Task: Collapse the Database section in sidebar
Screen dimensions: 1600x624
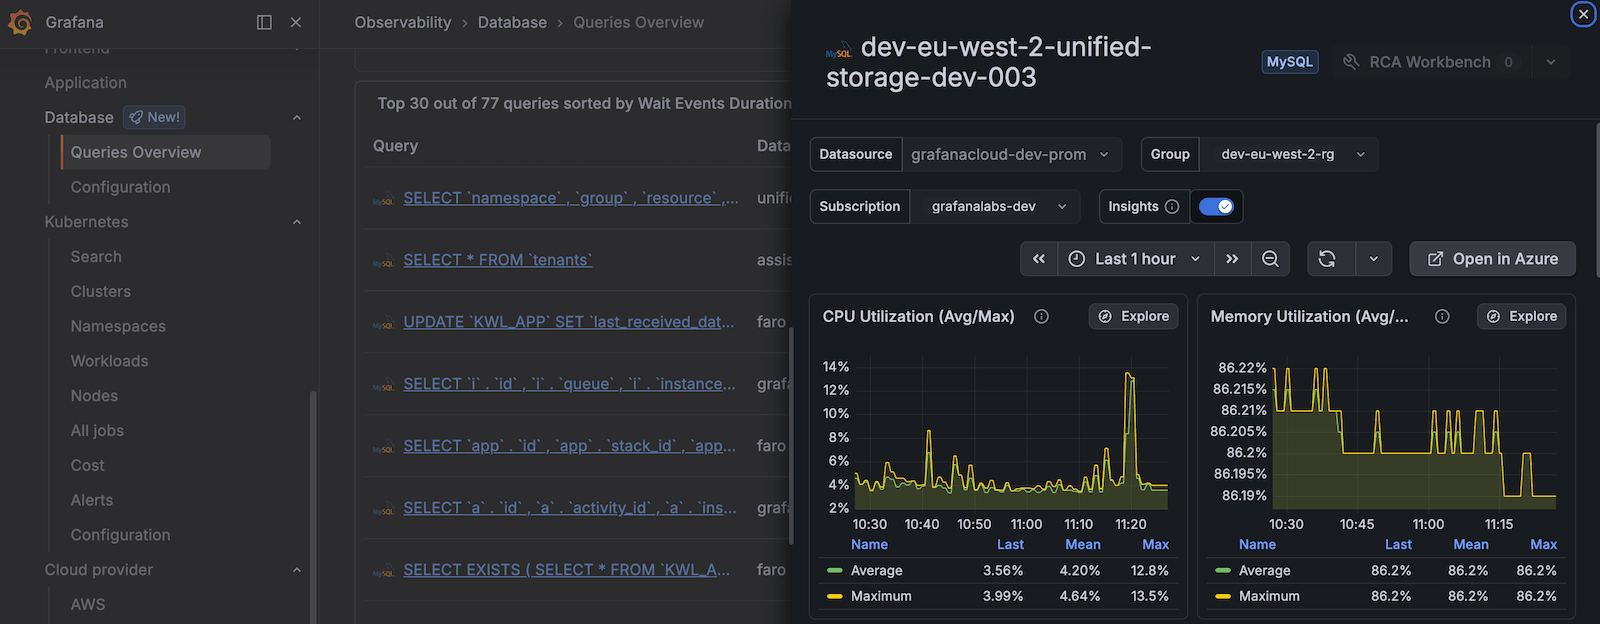Action: [x=297, y=117]
